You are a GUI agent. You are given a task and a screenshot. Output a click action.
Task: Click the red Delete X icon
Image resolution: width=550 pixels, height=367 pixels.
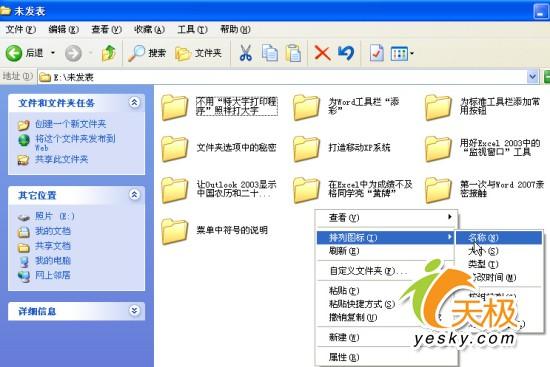pyautogui.click(x=322, y=54)
